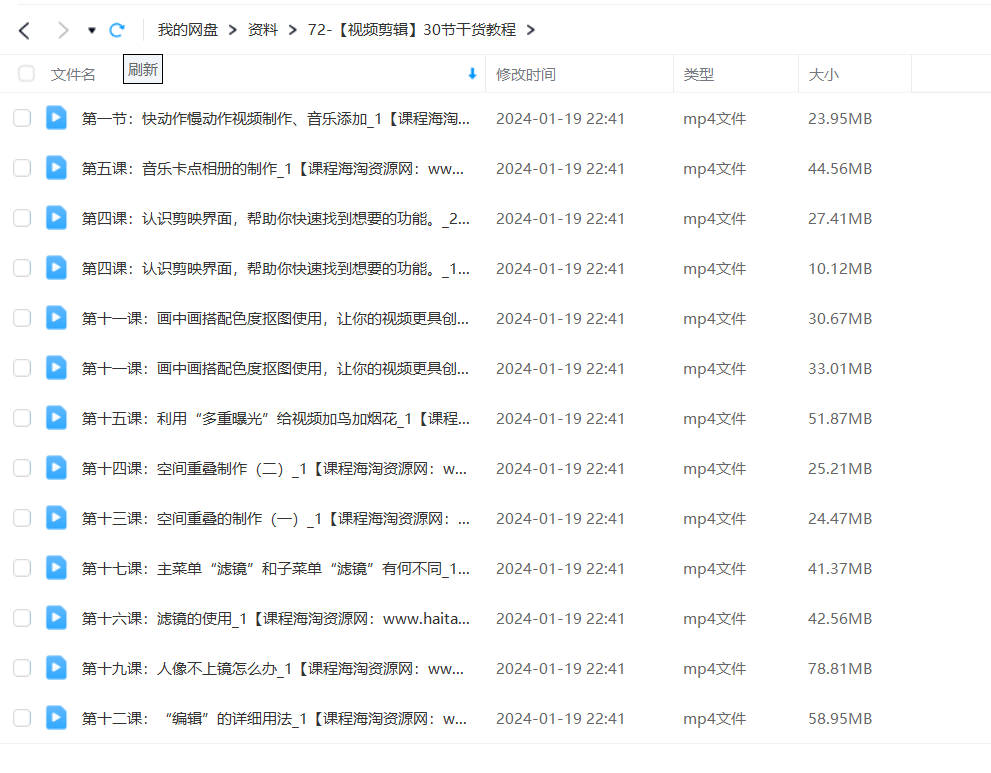Click size value 78.81MB

840,669
